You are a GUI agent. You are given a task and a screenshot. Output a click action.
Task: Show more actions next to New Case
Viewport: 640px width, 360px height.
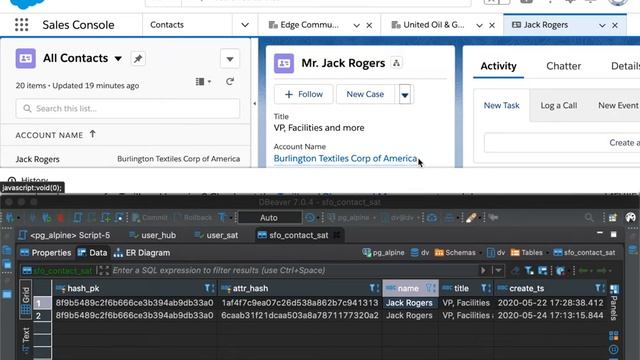point(405,94)
